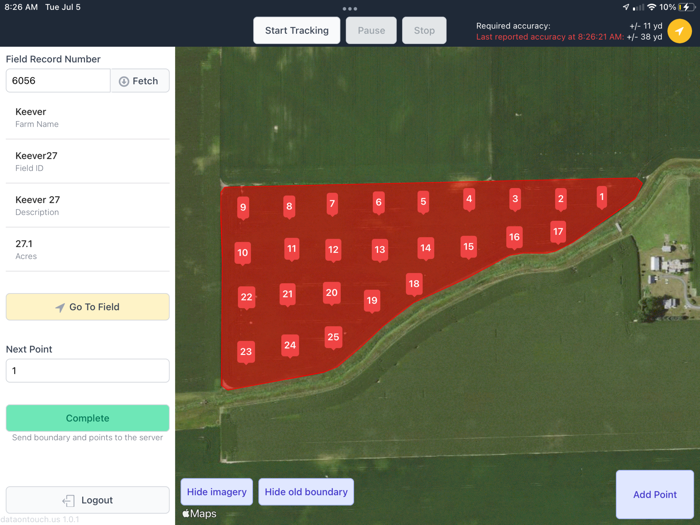Tap the battery status indicator
The image size is (700, 525).
(686, 7)
